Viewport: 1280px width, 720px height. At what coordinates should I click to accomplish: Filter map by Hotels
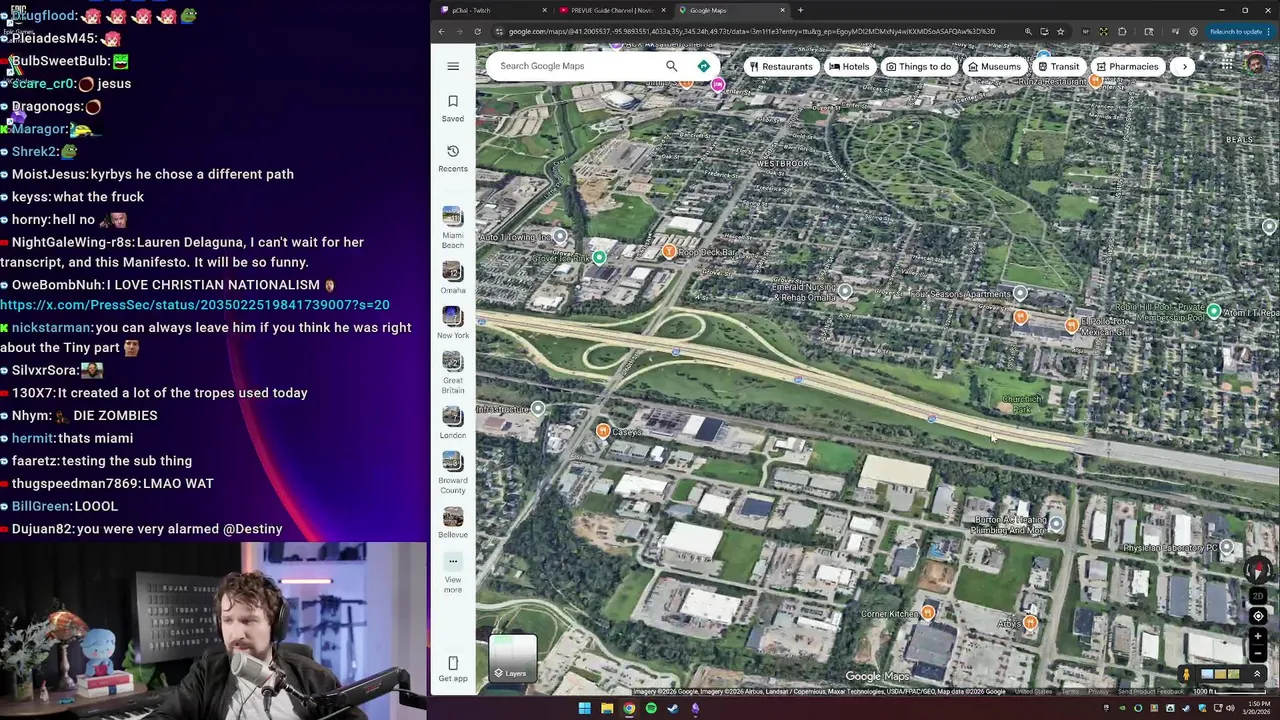849,67
